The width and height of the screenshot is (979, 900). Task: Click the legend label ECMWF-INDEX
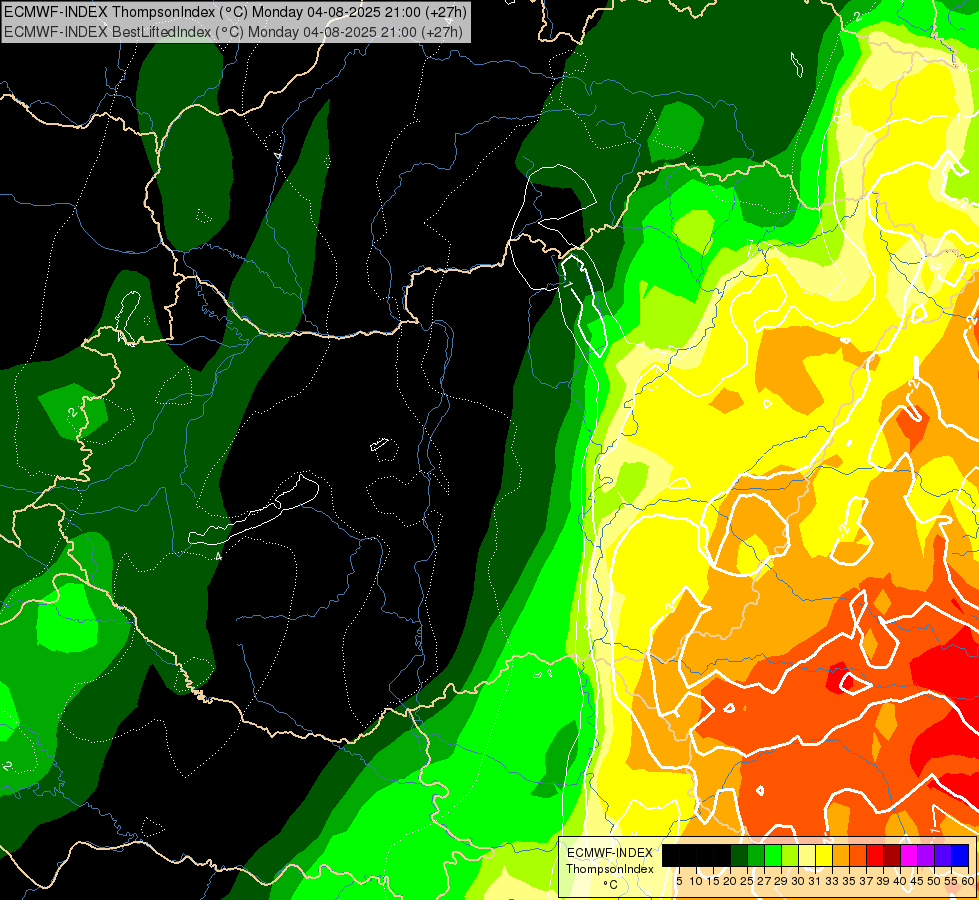pos(610,853)
